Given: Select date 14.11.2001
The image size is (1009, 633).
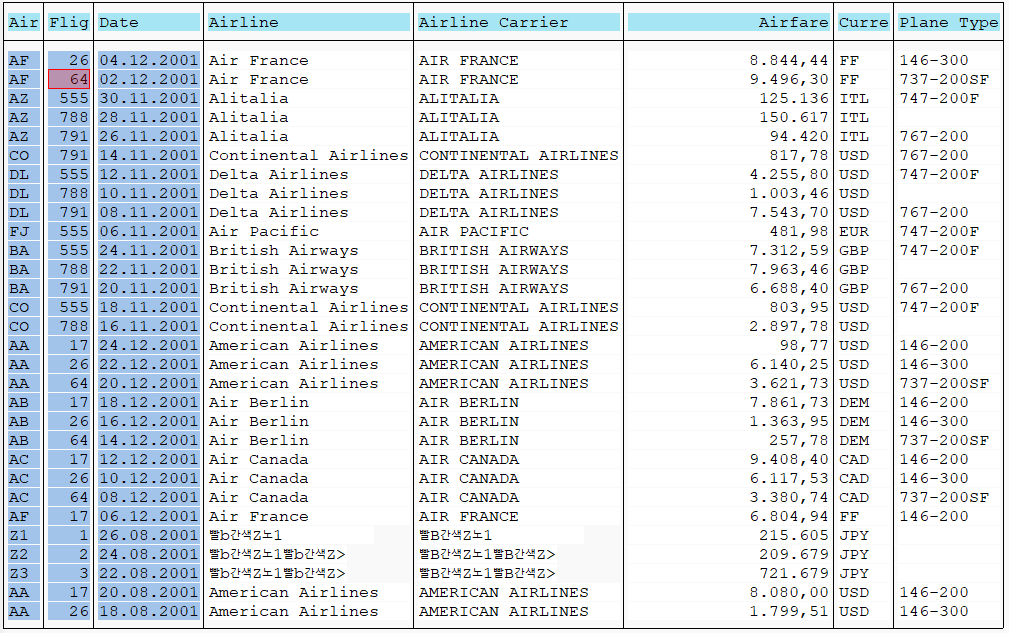Looking at the screenshot, I should pyautogui.click(x=149, y=155).
